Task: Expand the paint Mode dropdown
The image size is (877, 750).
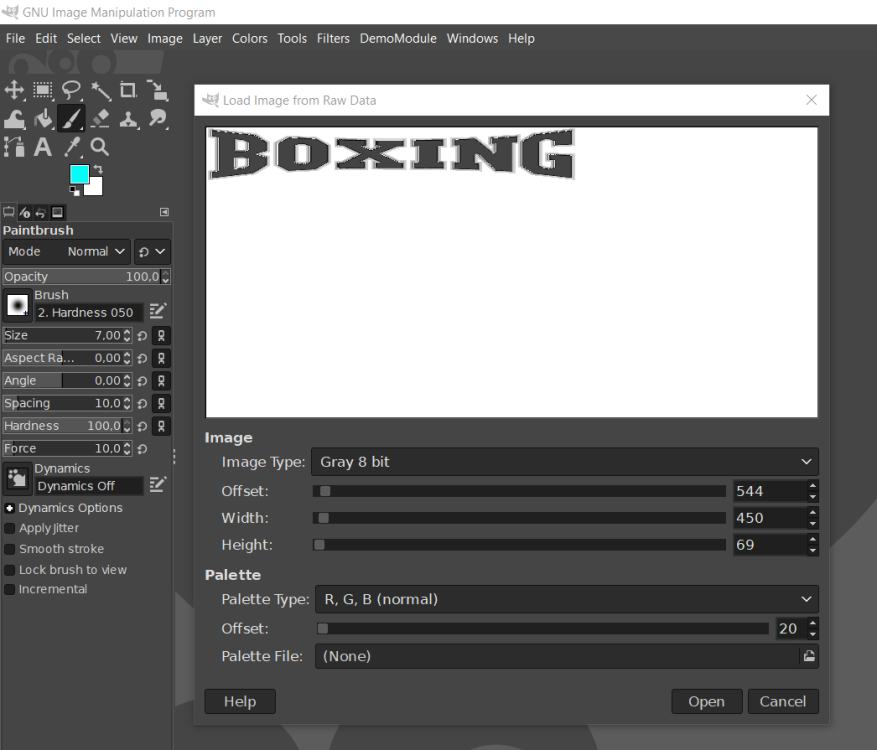Action: pyautogui.click(x=97, y=252)
